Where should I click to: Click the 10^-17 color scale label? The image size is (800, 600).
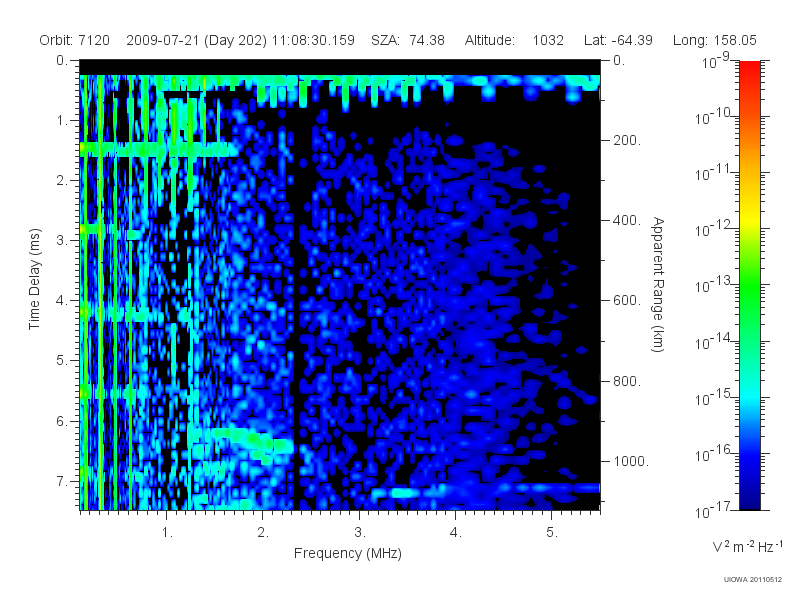(713, 510)
